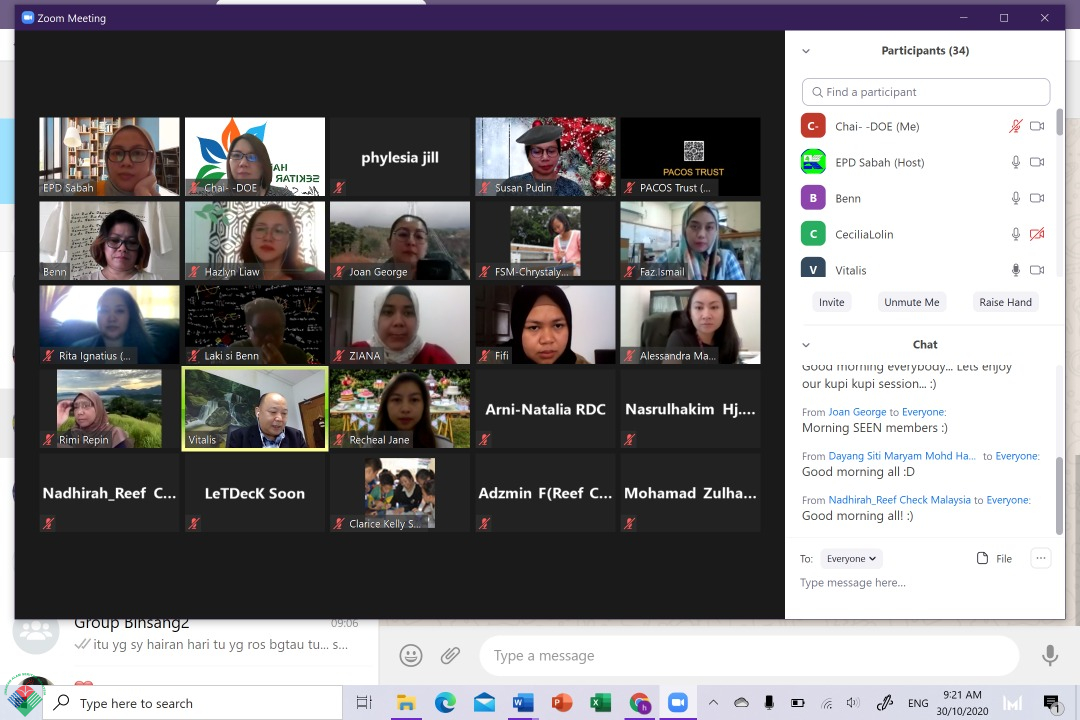This screenshot has width=1080, height=720.
Task: Click Dayang Siti Maryam sender name in chat
Action: (x=902, y=456)
